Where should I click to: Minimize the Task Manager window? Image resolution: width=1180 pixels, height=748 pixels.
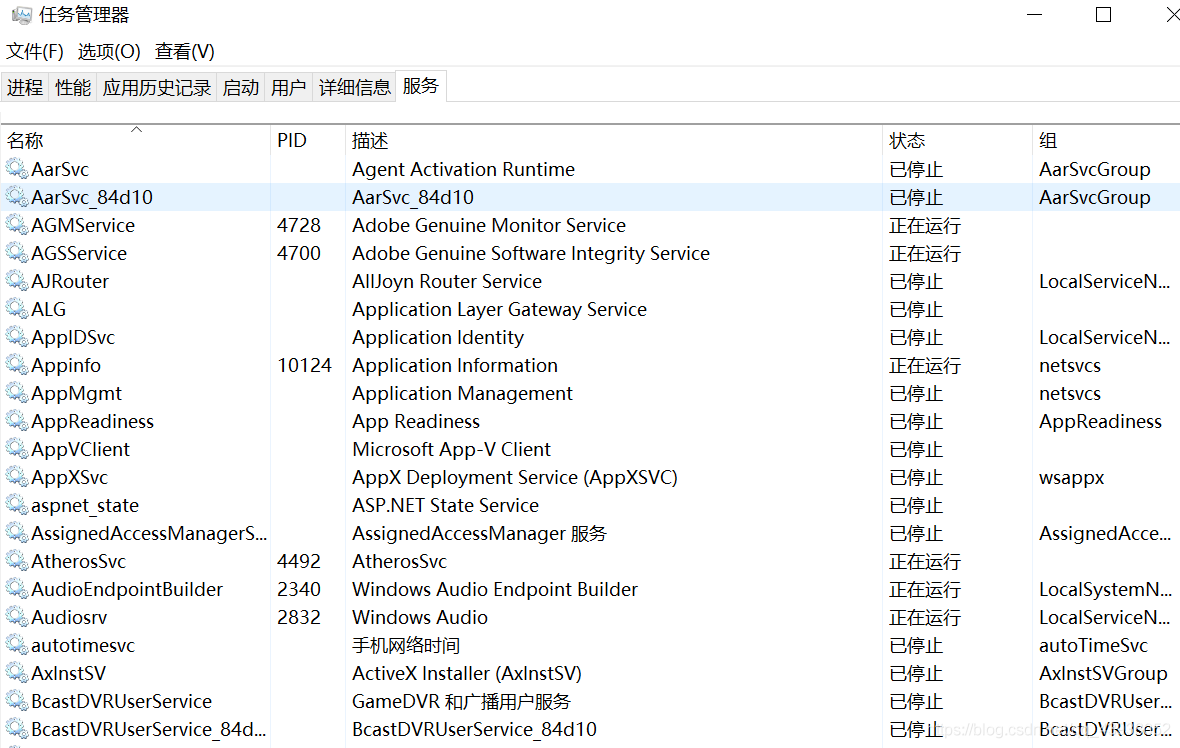[x=1035, y=14]
